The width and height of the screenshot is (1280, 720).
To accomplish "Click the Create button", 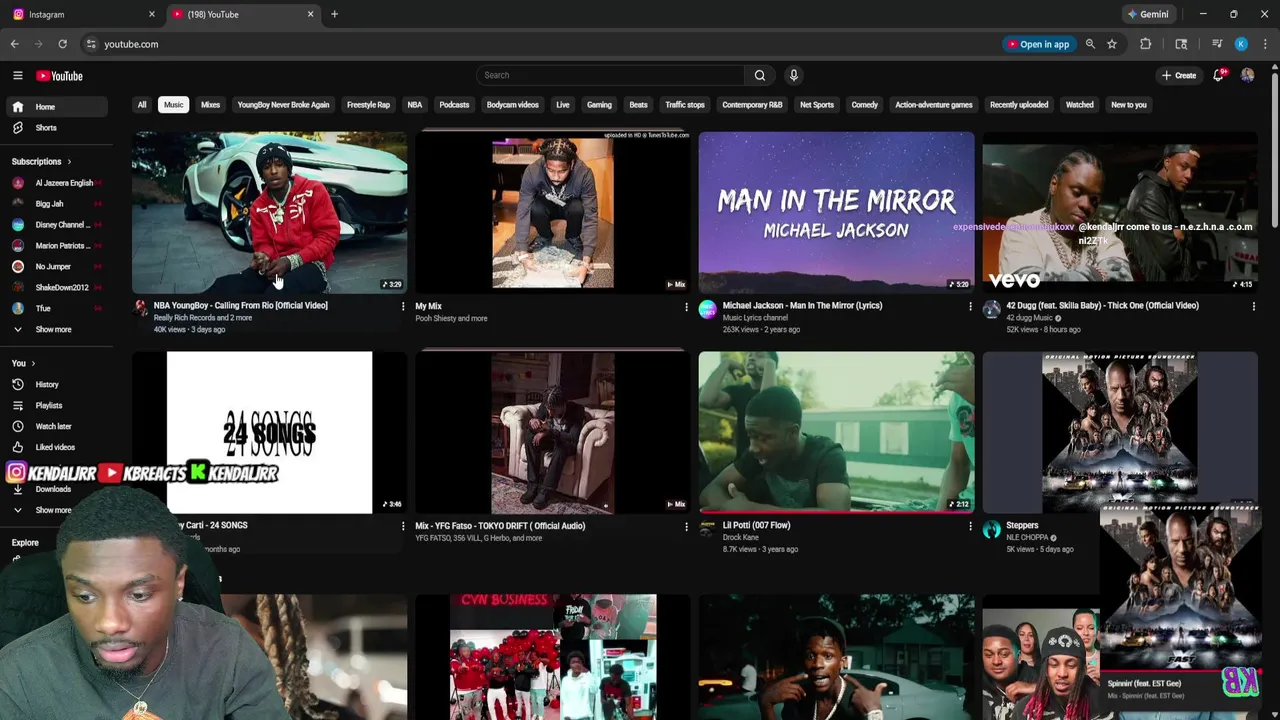I will [x=1179, y=76].
